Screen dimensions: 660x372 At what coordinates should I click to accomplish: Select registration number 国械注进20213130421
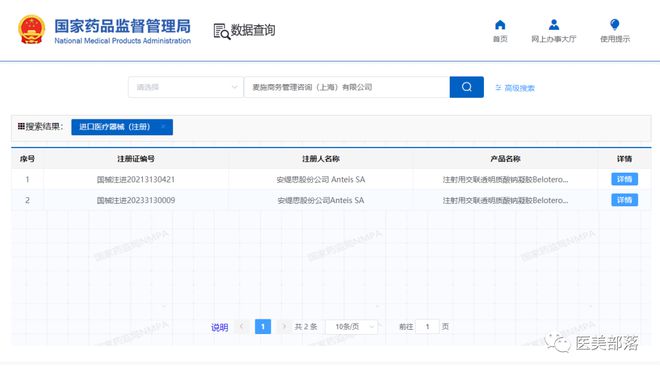[136, 180]
